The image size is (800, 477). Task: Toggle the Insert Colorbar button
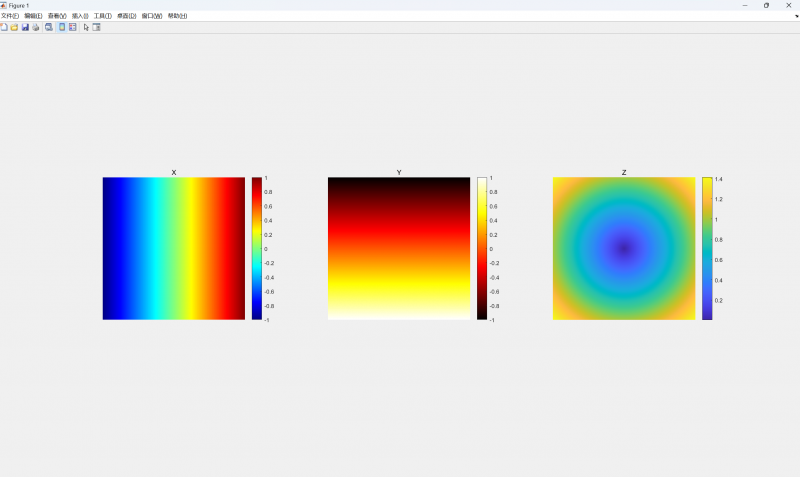[x=61, y=27]
